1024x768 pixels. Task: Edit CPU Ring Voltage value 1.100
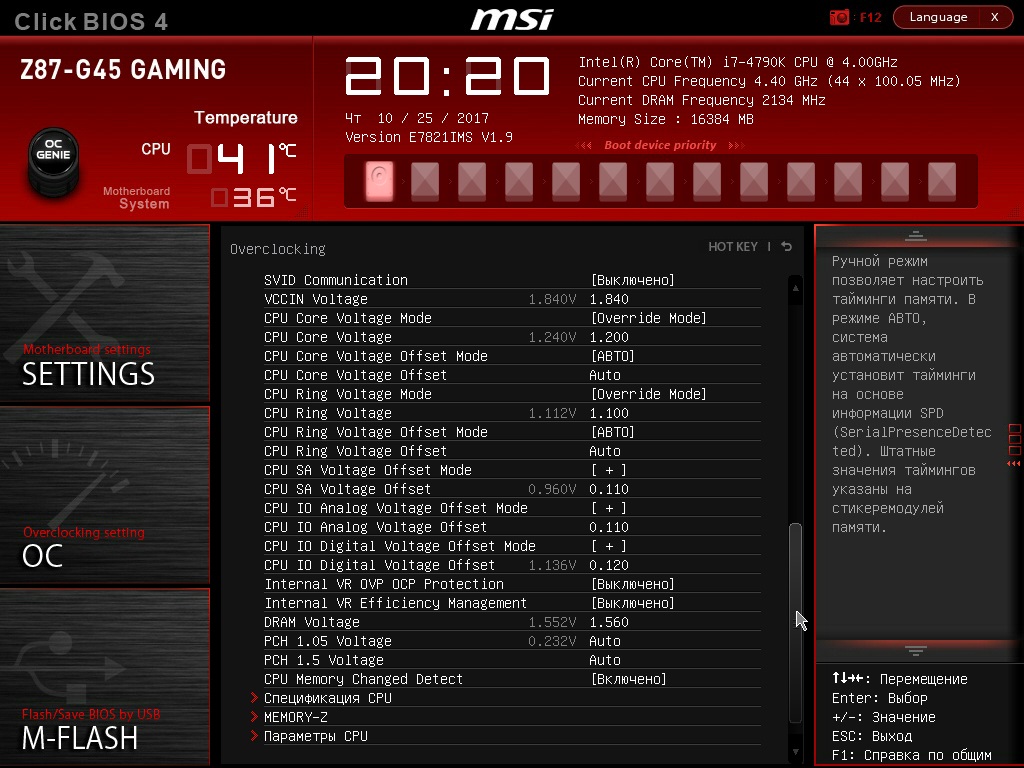click(609, 413)
